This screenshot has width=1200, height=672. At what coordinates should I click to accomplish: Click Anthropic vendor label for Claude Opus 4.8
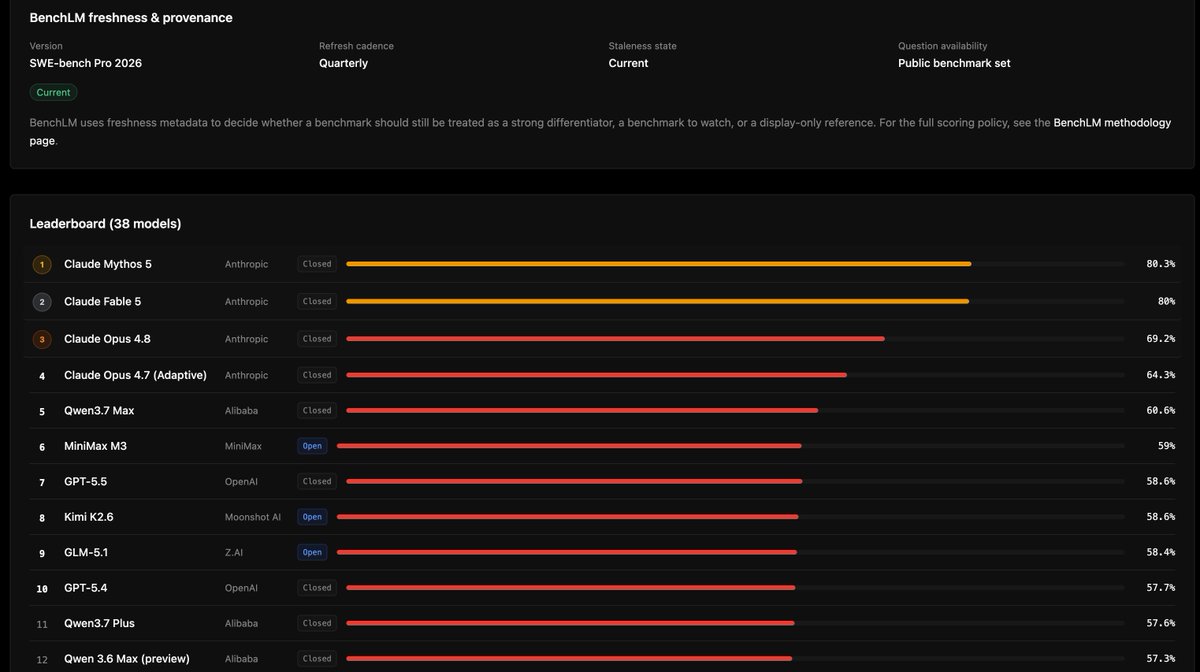[x=247, y=339]
